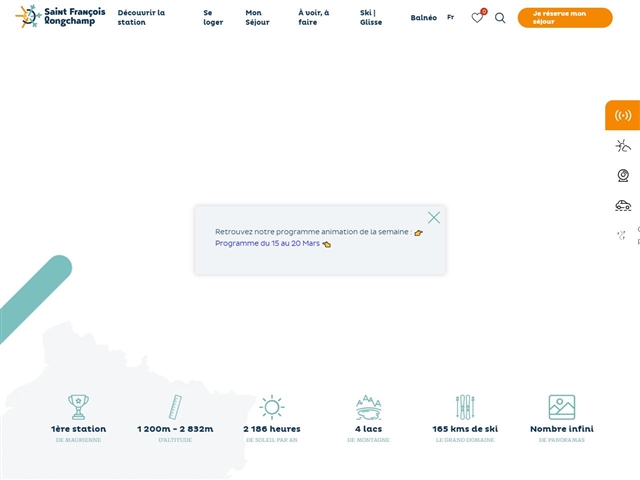Viewport: 640px width, 480px height.
Task: Click the car access icon in sidebar
Action: pos(623,206)
